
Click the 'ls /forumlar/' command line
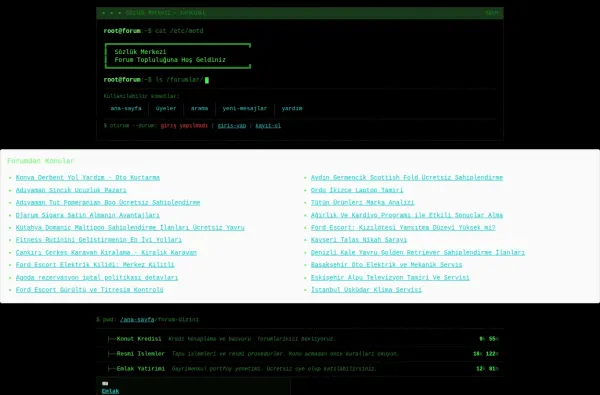click(179, 80)
